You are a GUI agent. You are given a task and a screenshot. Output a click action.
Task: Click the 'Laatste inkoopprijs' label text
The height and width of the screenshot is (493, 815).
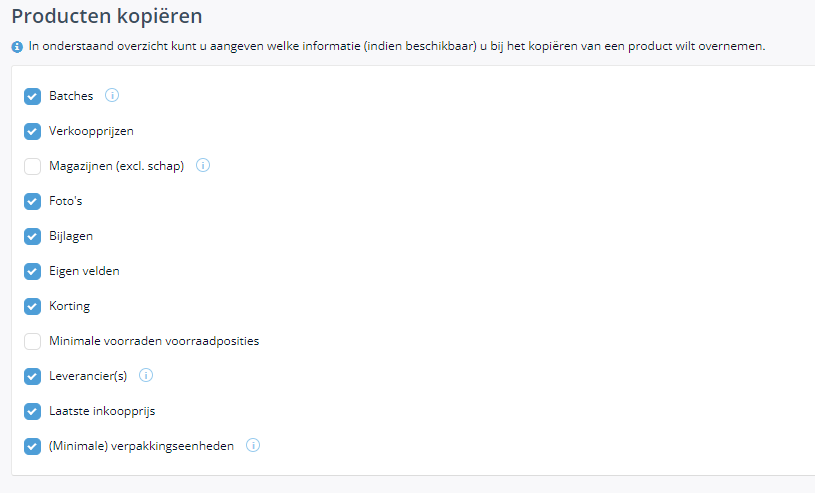tap(102, 411)
